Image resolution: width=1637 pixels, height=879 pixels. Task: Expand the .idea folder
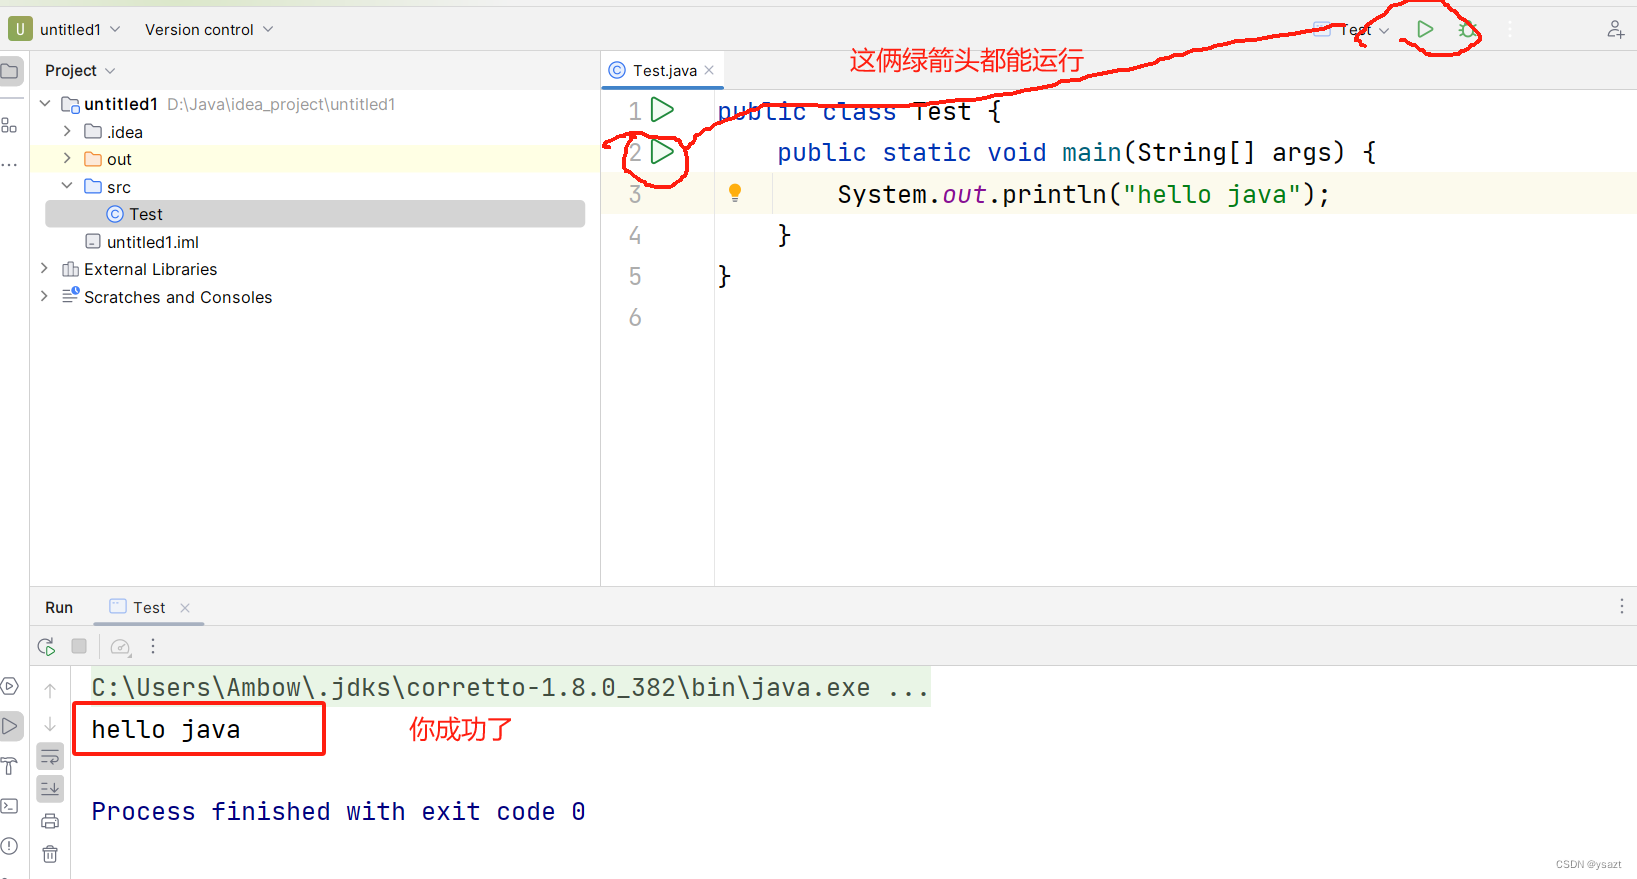67,131
